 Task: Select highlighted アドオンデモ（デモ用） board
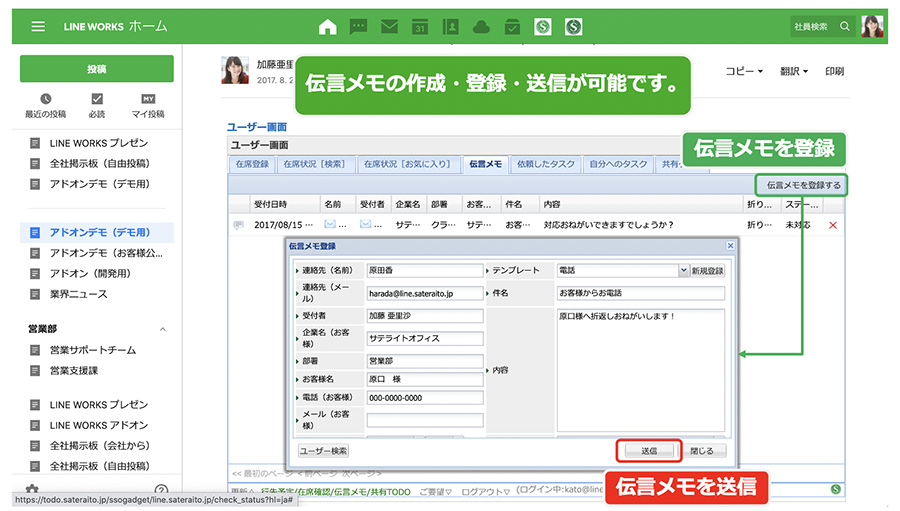(x=96, y=233)
